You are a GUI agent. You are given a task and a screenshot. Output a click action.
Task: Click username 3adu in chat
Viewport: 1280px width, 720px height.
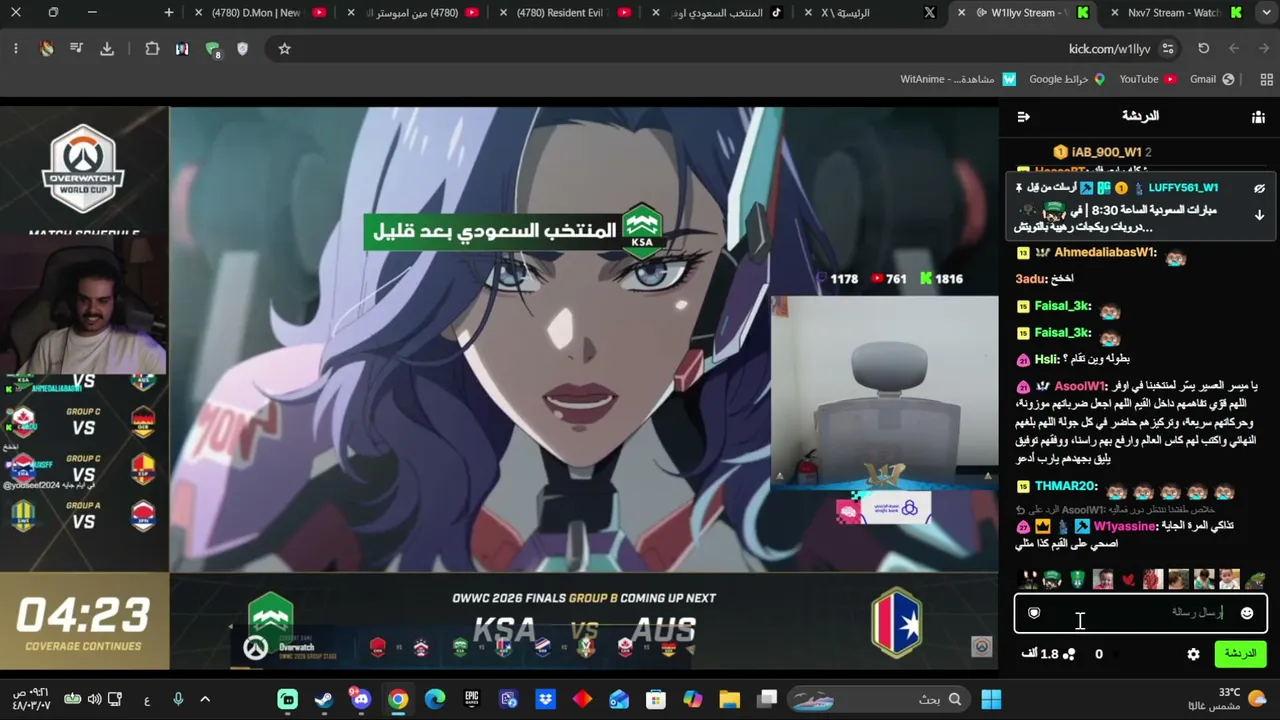pyautogui.click(x=1030, y=279)
